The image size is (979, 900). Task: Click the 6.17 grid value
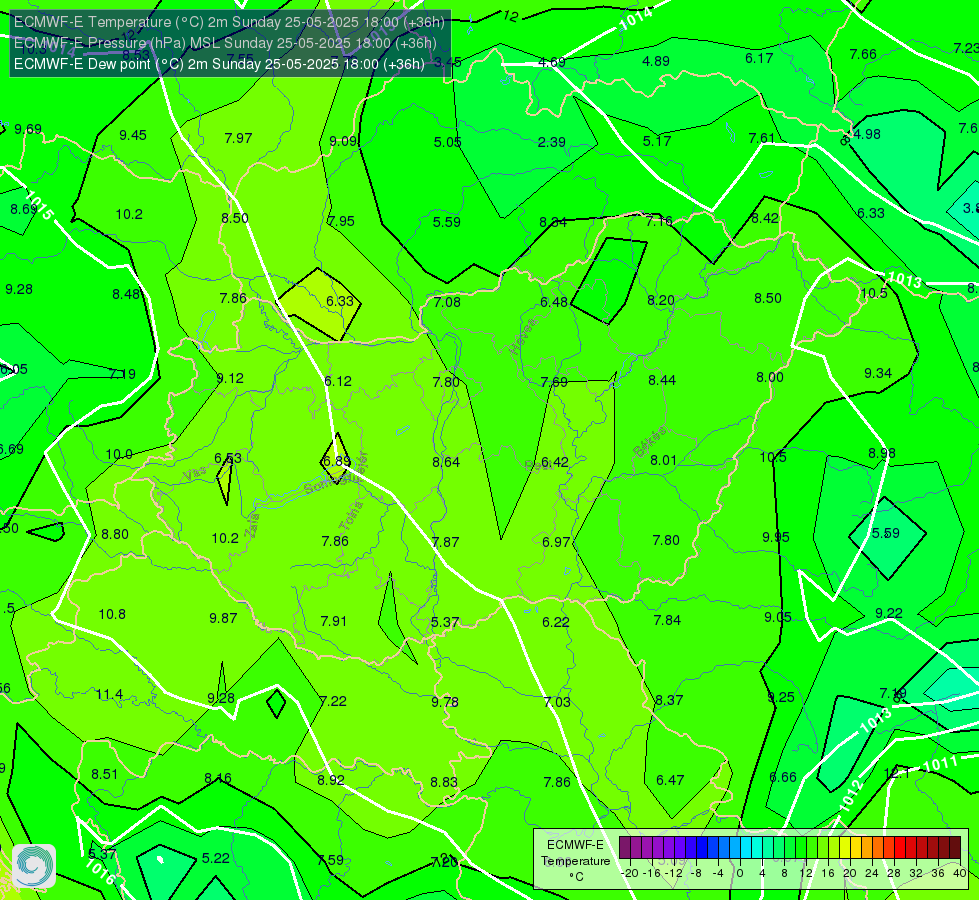pos(759,58)
